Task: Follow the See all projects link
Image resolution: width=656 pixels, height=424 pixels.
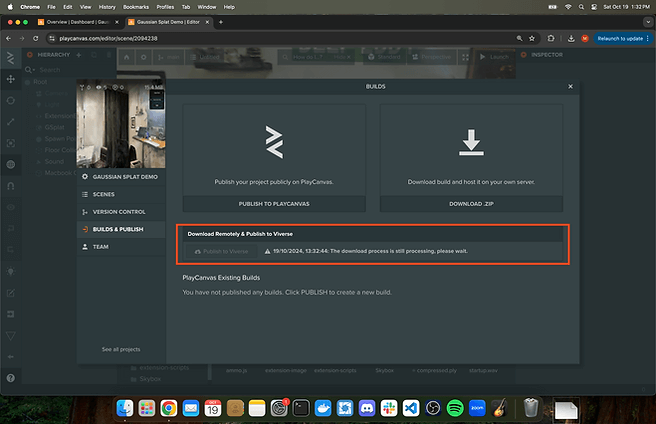Action: (121, 349)
